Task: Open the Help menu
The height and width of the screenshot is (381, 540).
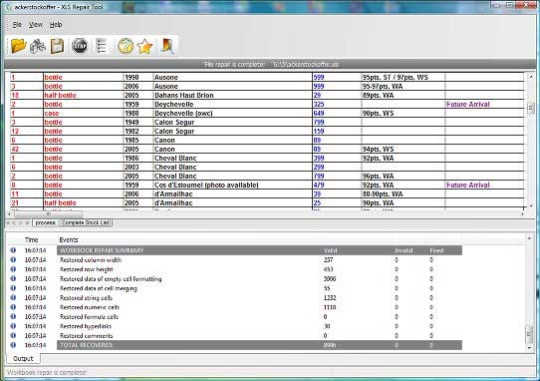Action: coord(56,25)
